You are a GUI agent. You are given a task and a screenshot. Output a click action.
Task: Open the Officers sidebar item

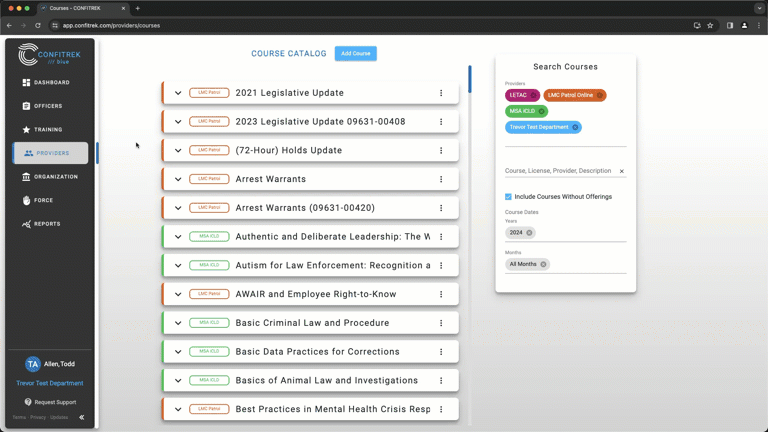coord(43,106)
